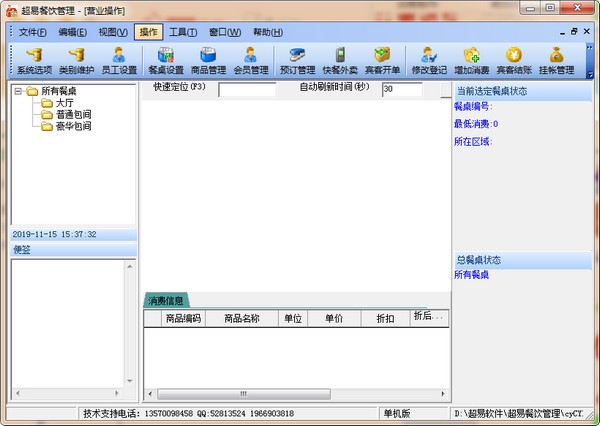Click the 宾客开单 toolbar icon
This screenshot has width=600, height=426.
(x=381, y=61)
